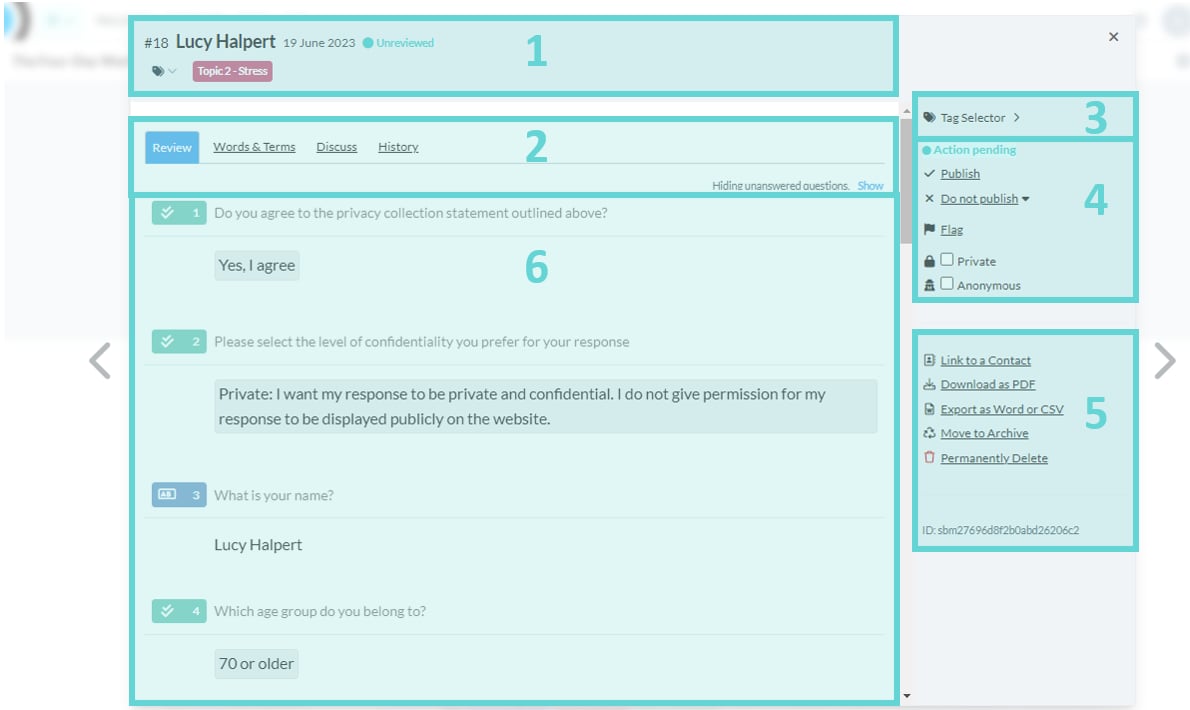Click the padlock icon beside Private
This screenshot has width=1190, height=710.
(x=929, y=261)
